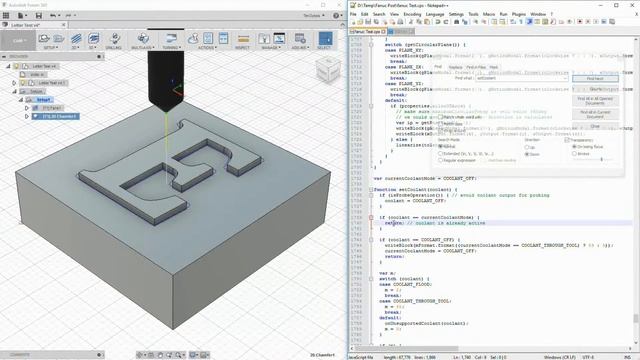The image size is (640, 360).
Task: Click the Notepad++ Record Macro toolbar icon
Action: tap(580, 22)
